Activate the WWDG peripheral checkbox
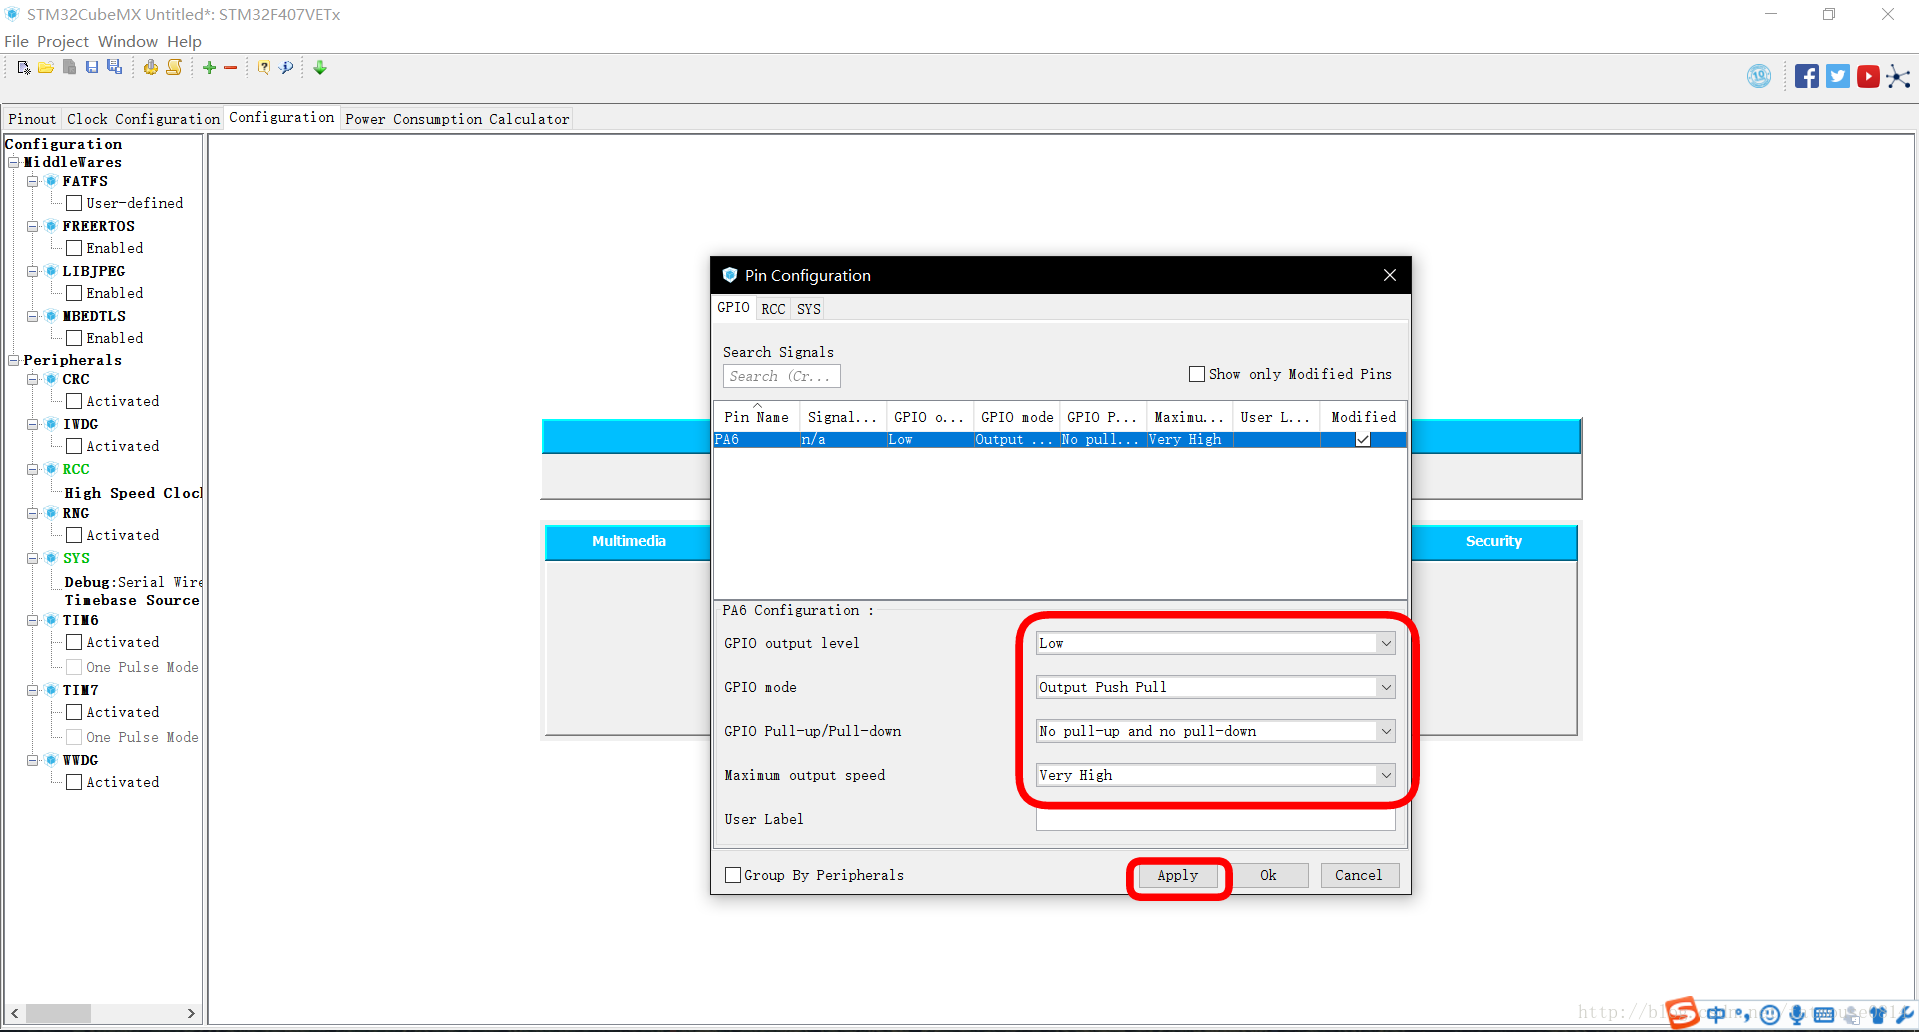 pos(74,782)
